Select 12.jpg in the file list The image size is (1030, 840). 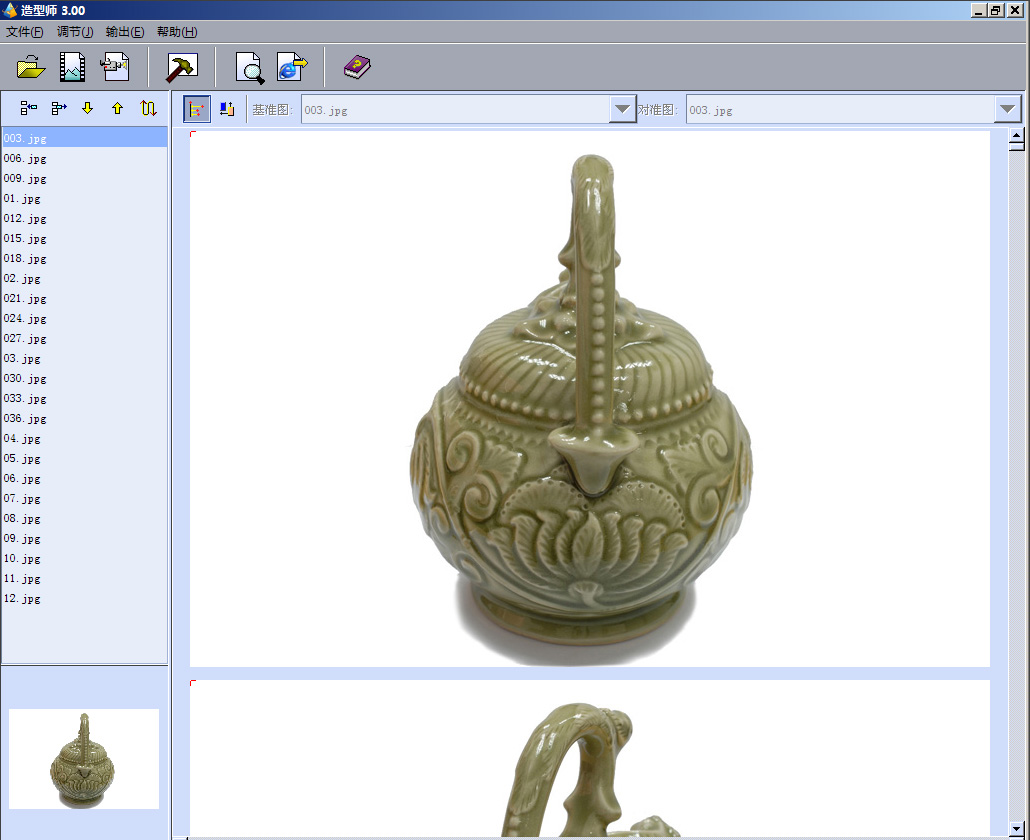(85, 599)
